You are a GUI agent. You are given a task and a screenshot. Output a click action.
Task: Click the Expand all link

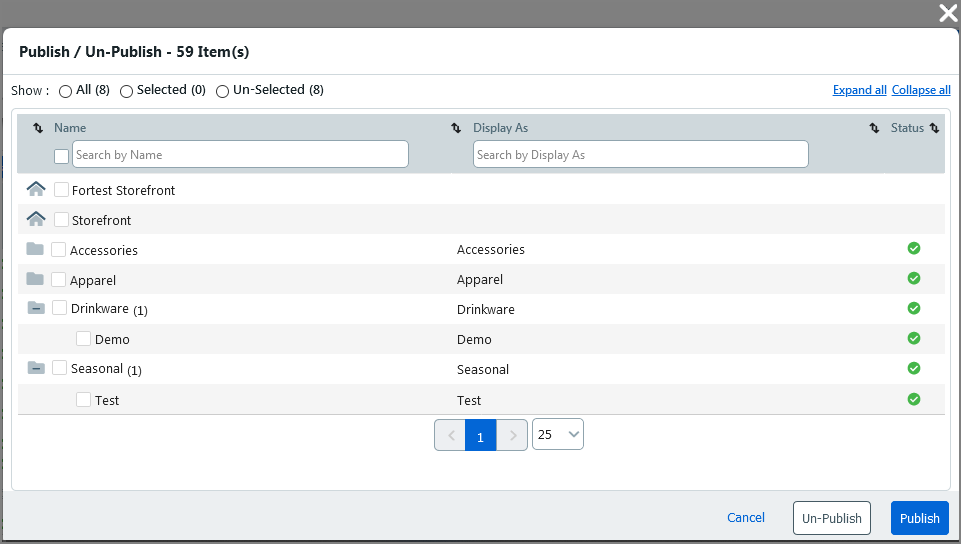click(859, 90)
